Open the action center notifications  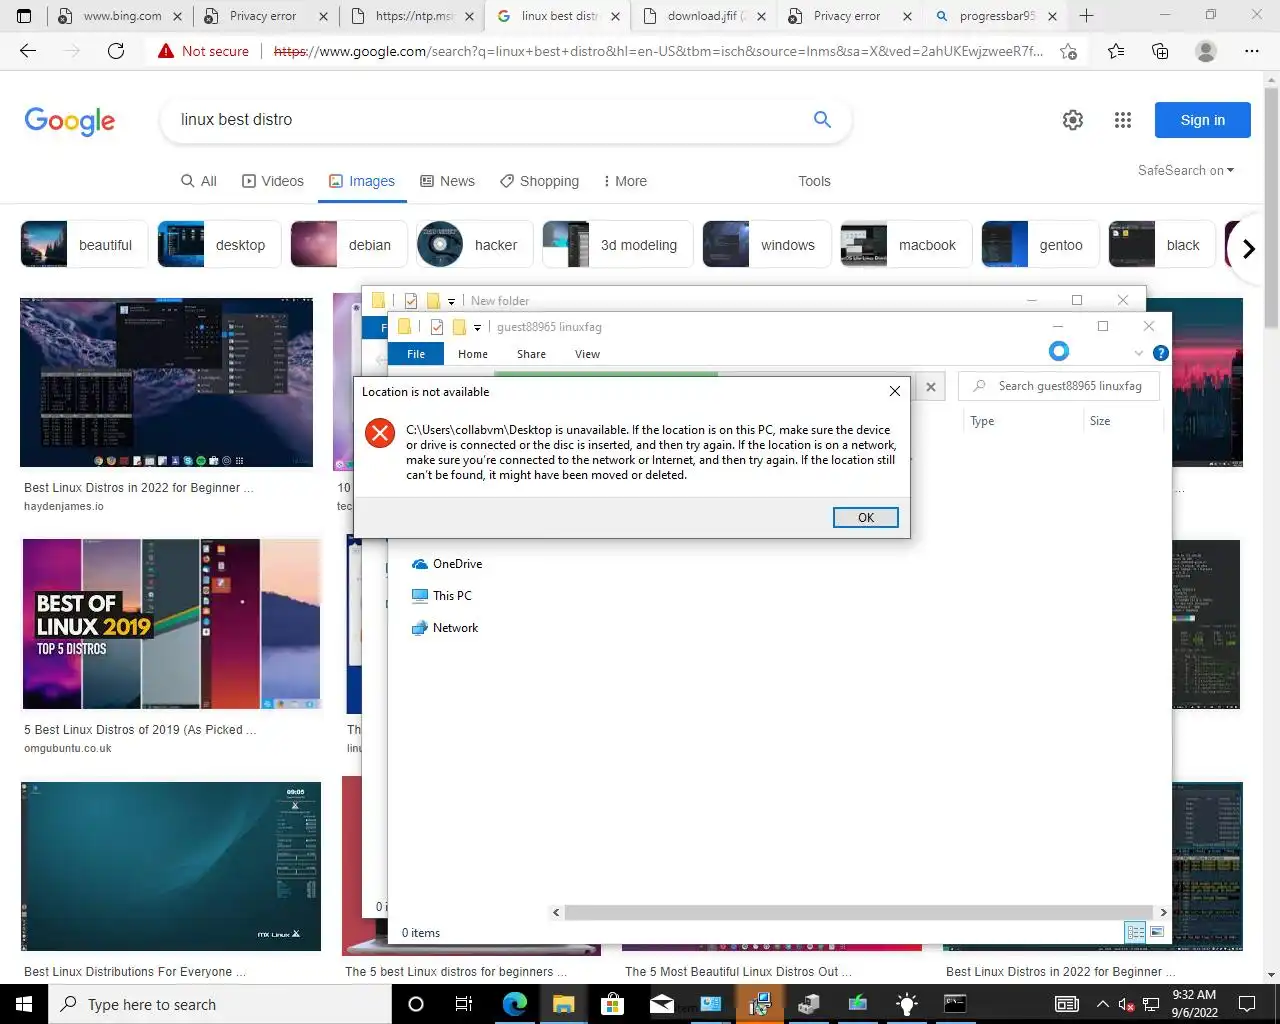(1247, 1004)
